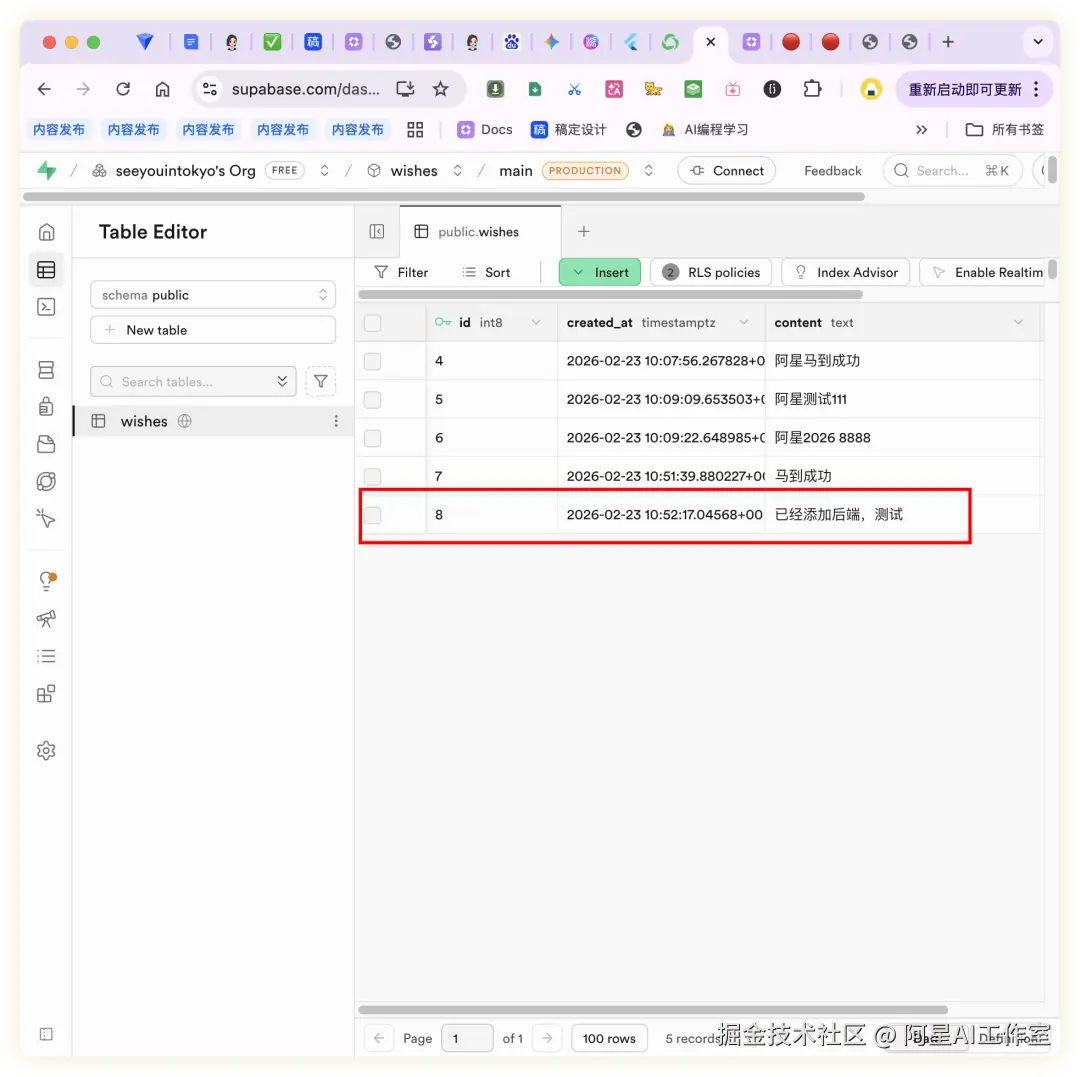1080x1077 pixels.
Task: Open 稿定设计 bookmark
Action: pyautogui.click(x=568, y=129)
